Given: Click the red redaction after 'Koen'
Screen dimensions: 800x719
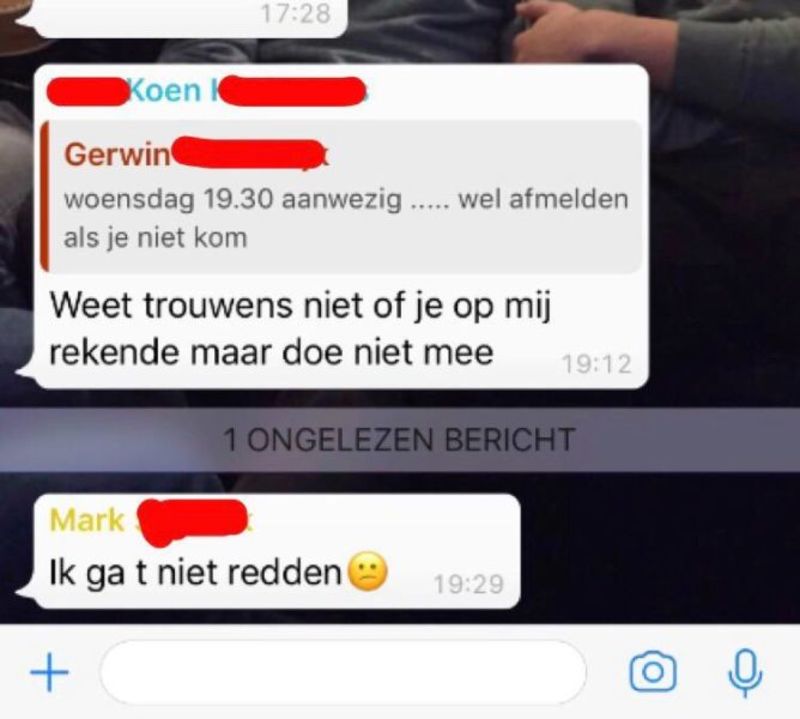Looking at the screenshot, I should tap(295, 91).
